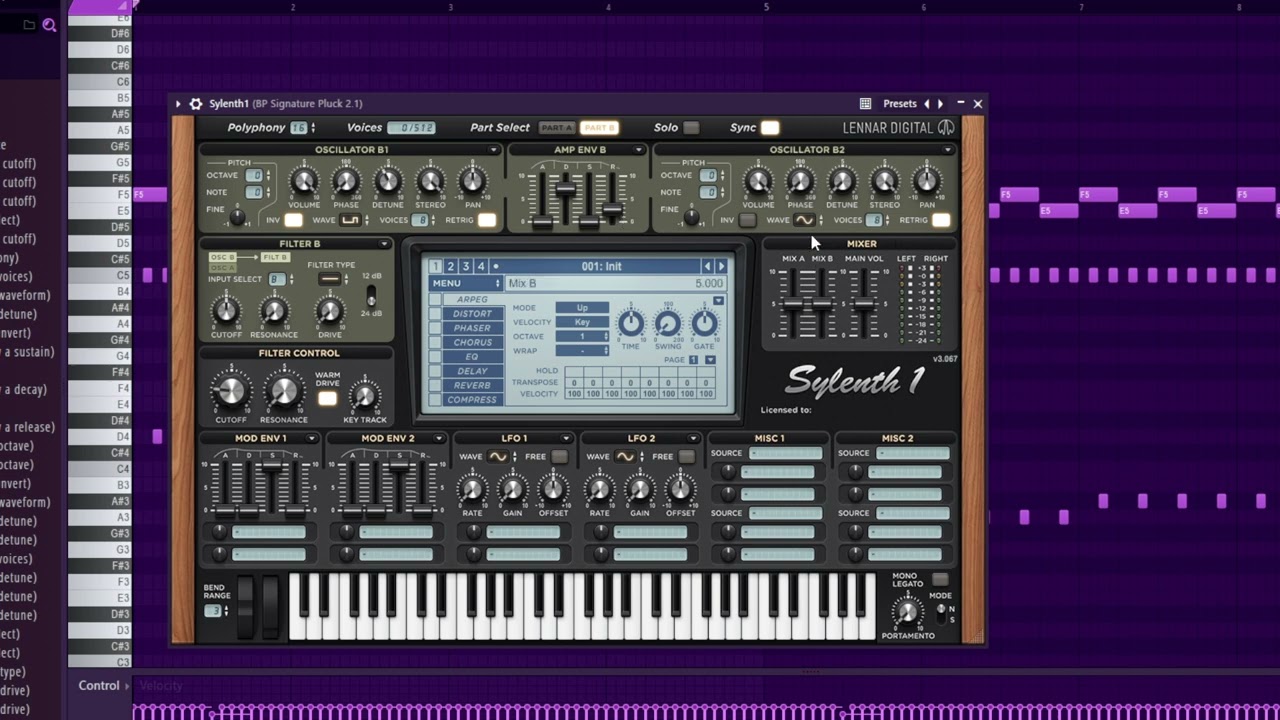Select LFO 2 waveform icon

tap(625, 457)
